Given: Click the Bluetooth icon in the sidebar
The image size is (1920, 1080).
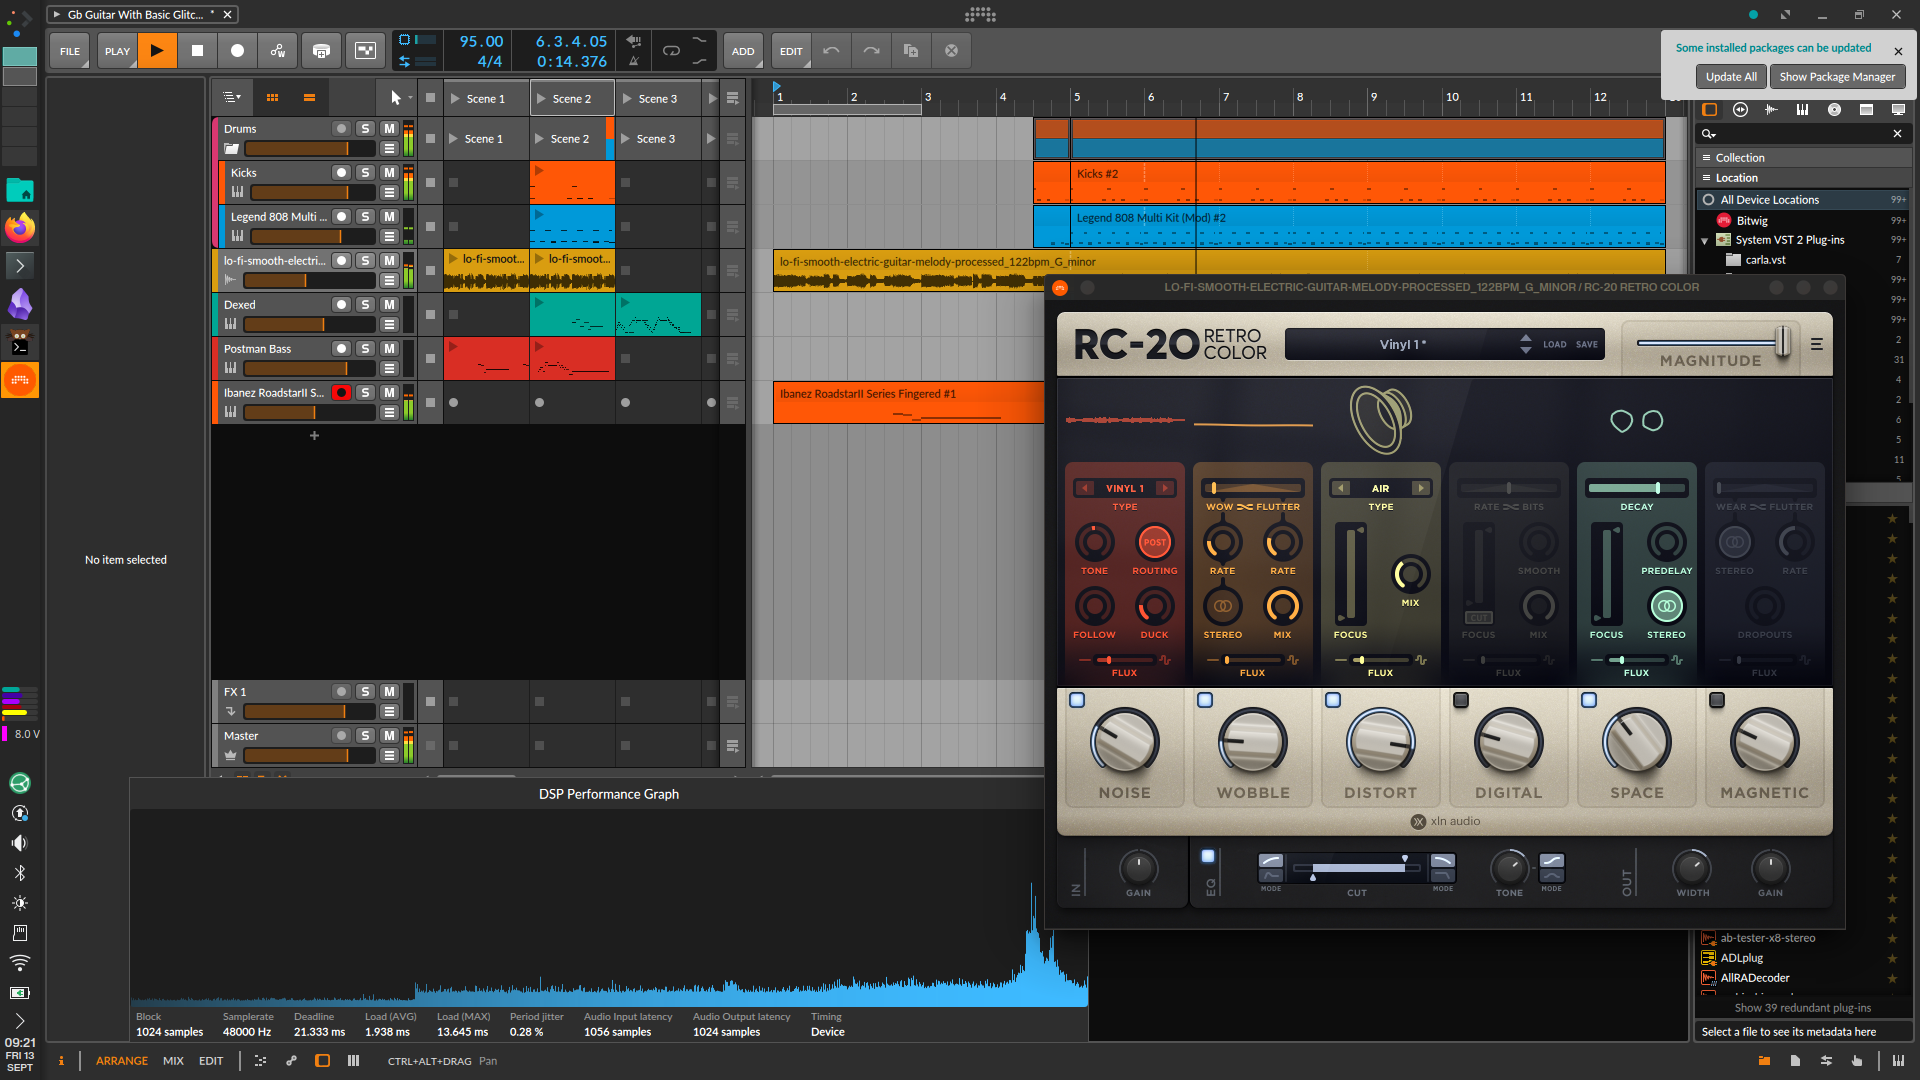Looking at the screenshot, I should click(x=20, y=873).
